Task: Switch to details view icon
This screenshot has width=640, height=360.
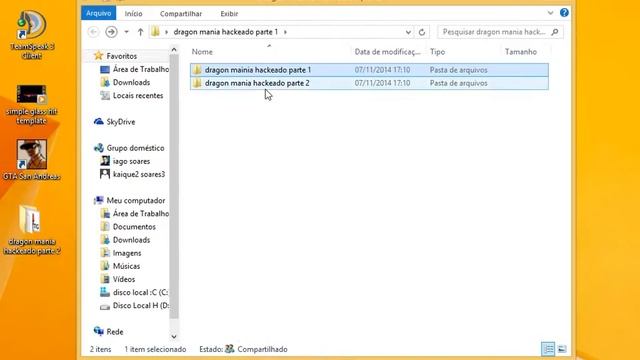Action: [548, 349]
